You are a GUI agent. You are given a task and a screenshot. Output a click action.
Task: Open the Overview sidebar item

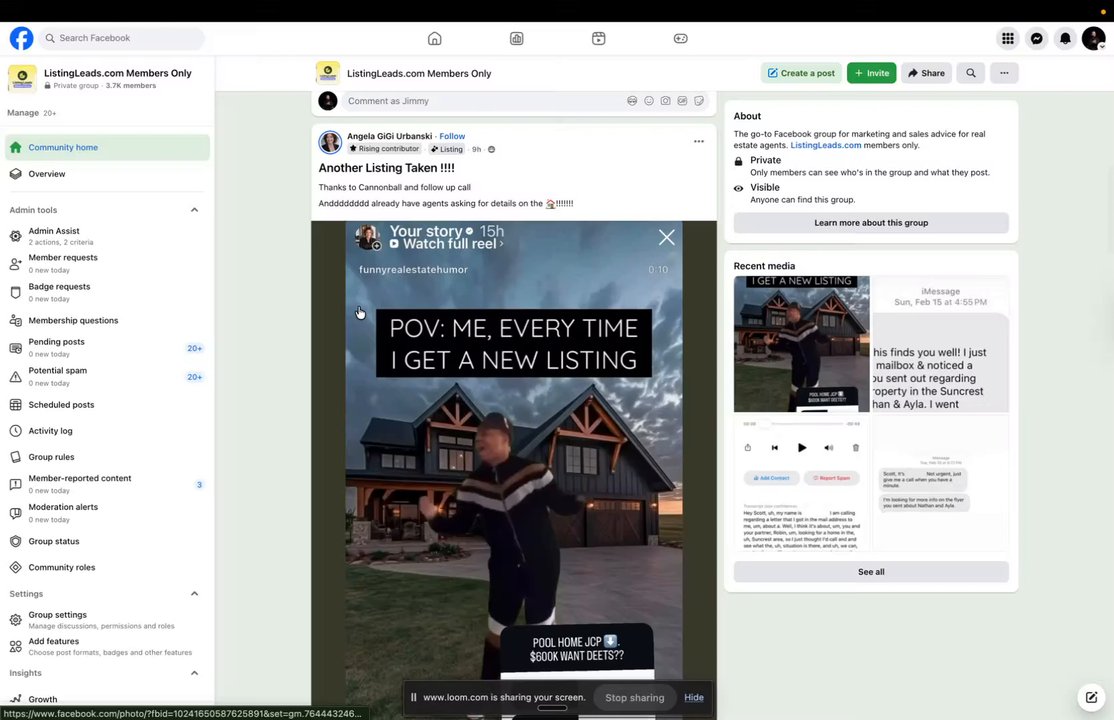pyautogui.click(x=107, y=174)
